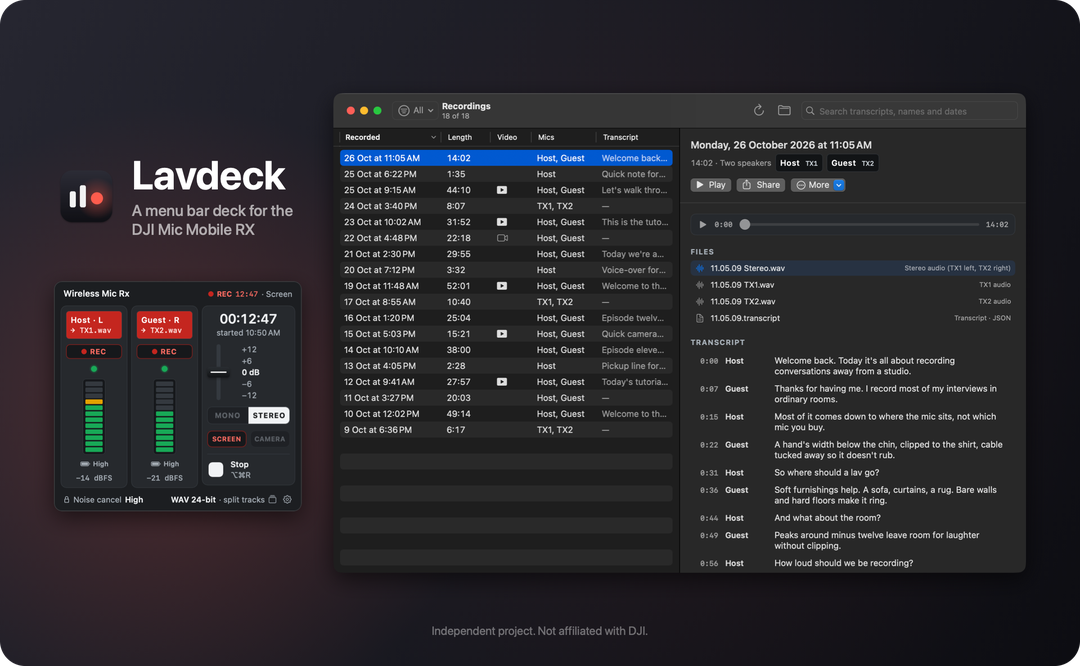Image resolution: width=1080 pixels, height=666 pixels.
Task: Click the play triangle in the audio scrubber
Action: tap(703, 225)
